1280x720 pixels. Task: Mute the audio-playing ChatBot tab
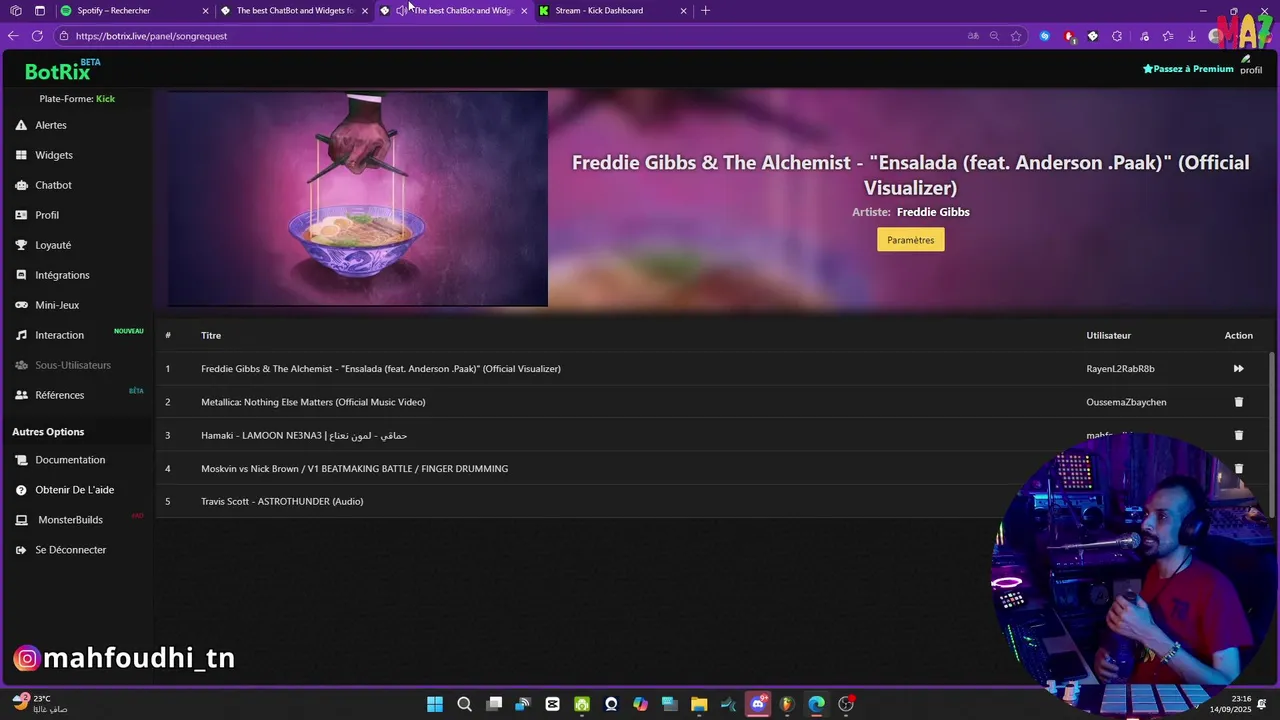click(401, 11)
